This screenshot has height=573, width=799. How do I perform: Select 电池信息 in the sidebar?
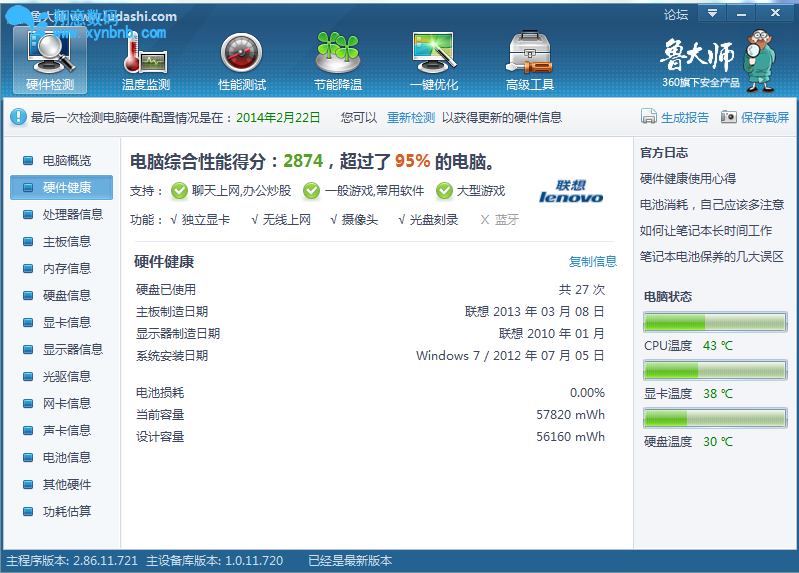tap(61, 458)
